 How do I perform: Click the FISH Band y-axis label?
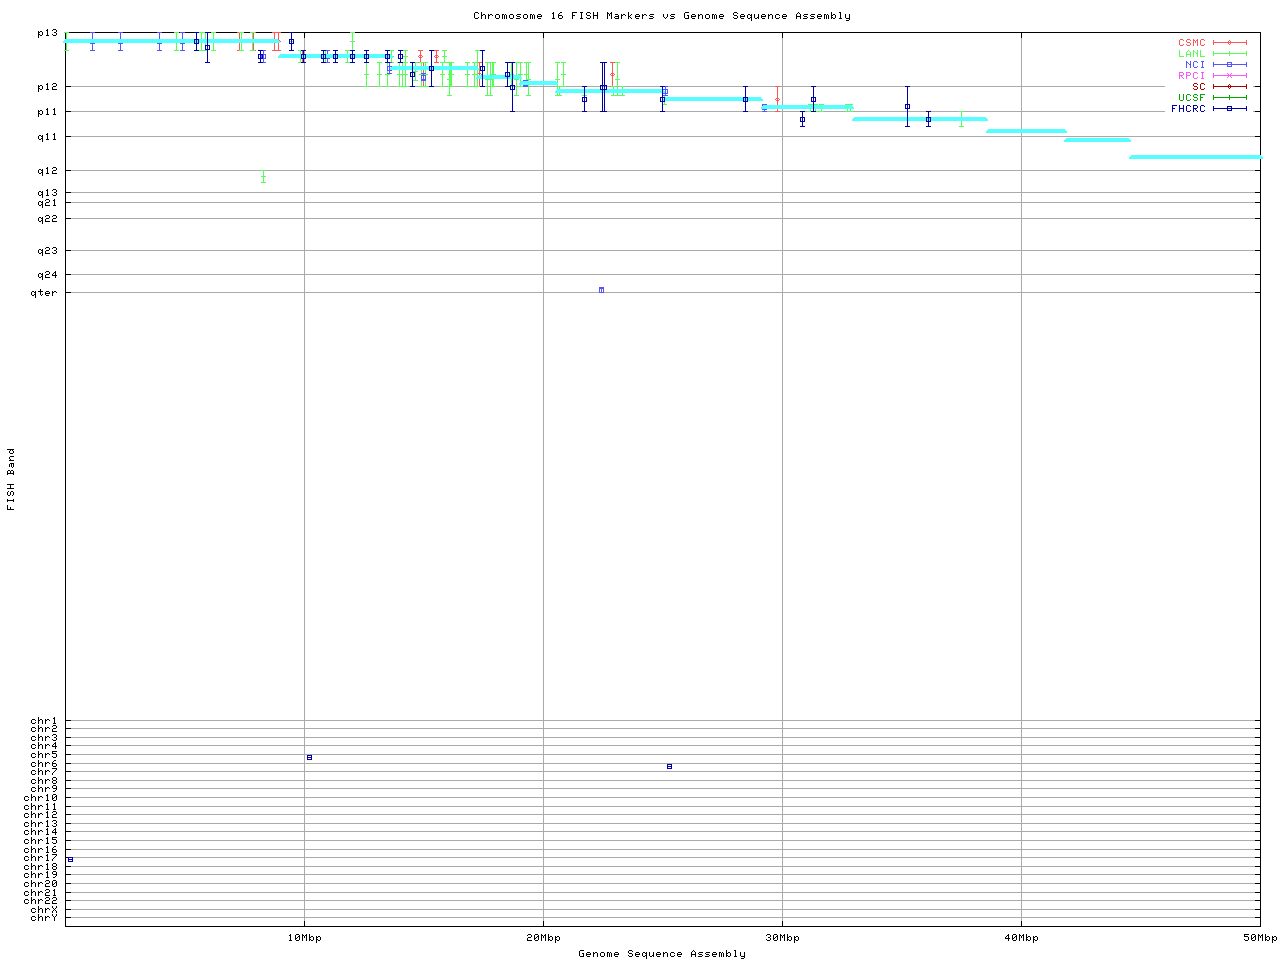click(12, 479)
